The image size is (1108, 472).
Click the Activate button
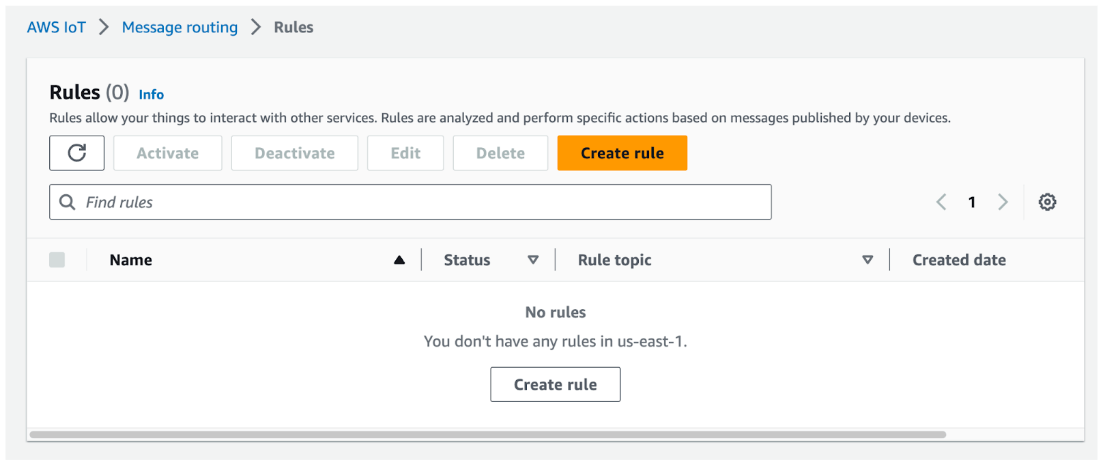[167, 153]
